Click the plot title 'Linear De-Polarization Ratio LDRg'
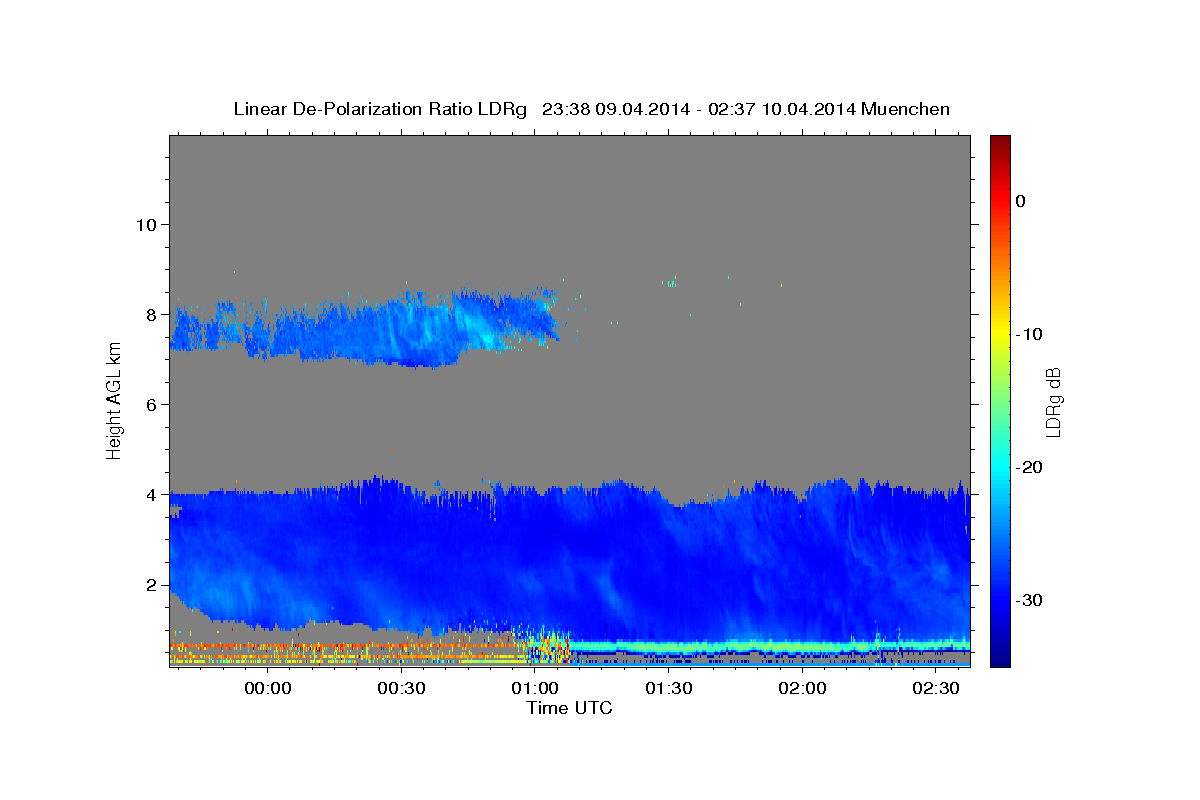 pyautogui.click(x=380, y=109)
